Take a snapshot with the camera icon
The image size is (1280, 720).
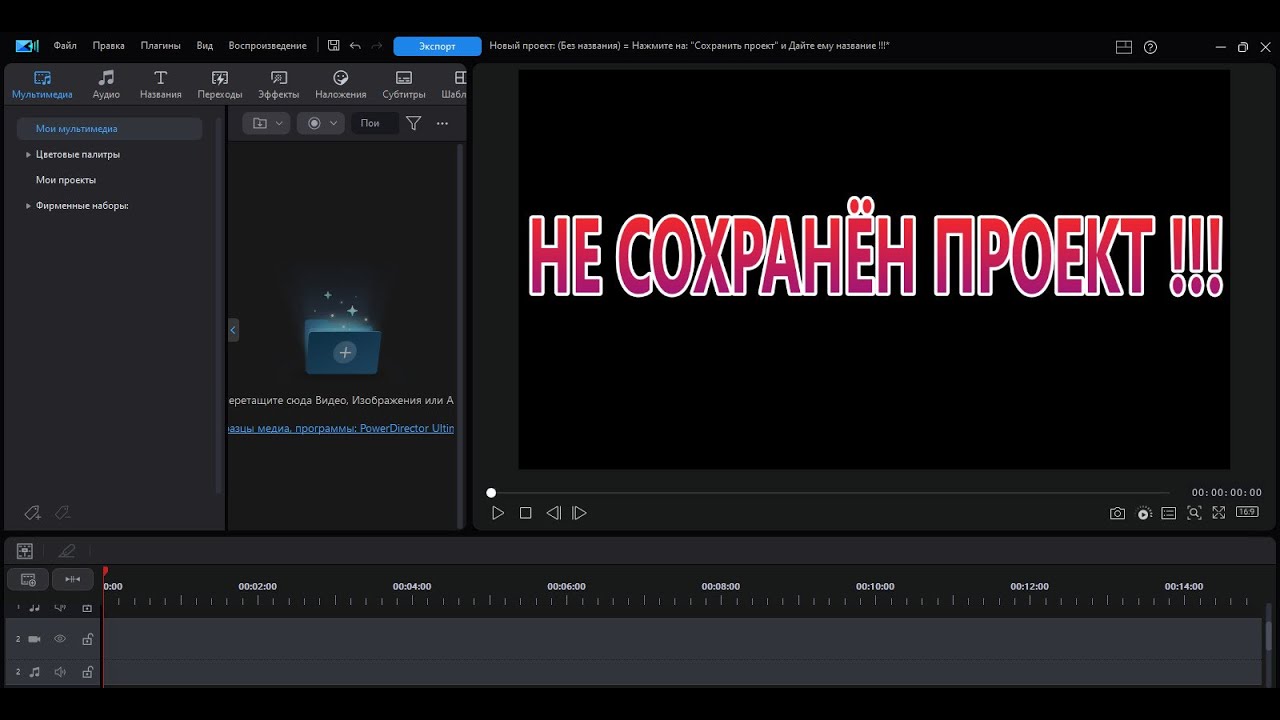tap(1117, 513)
